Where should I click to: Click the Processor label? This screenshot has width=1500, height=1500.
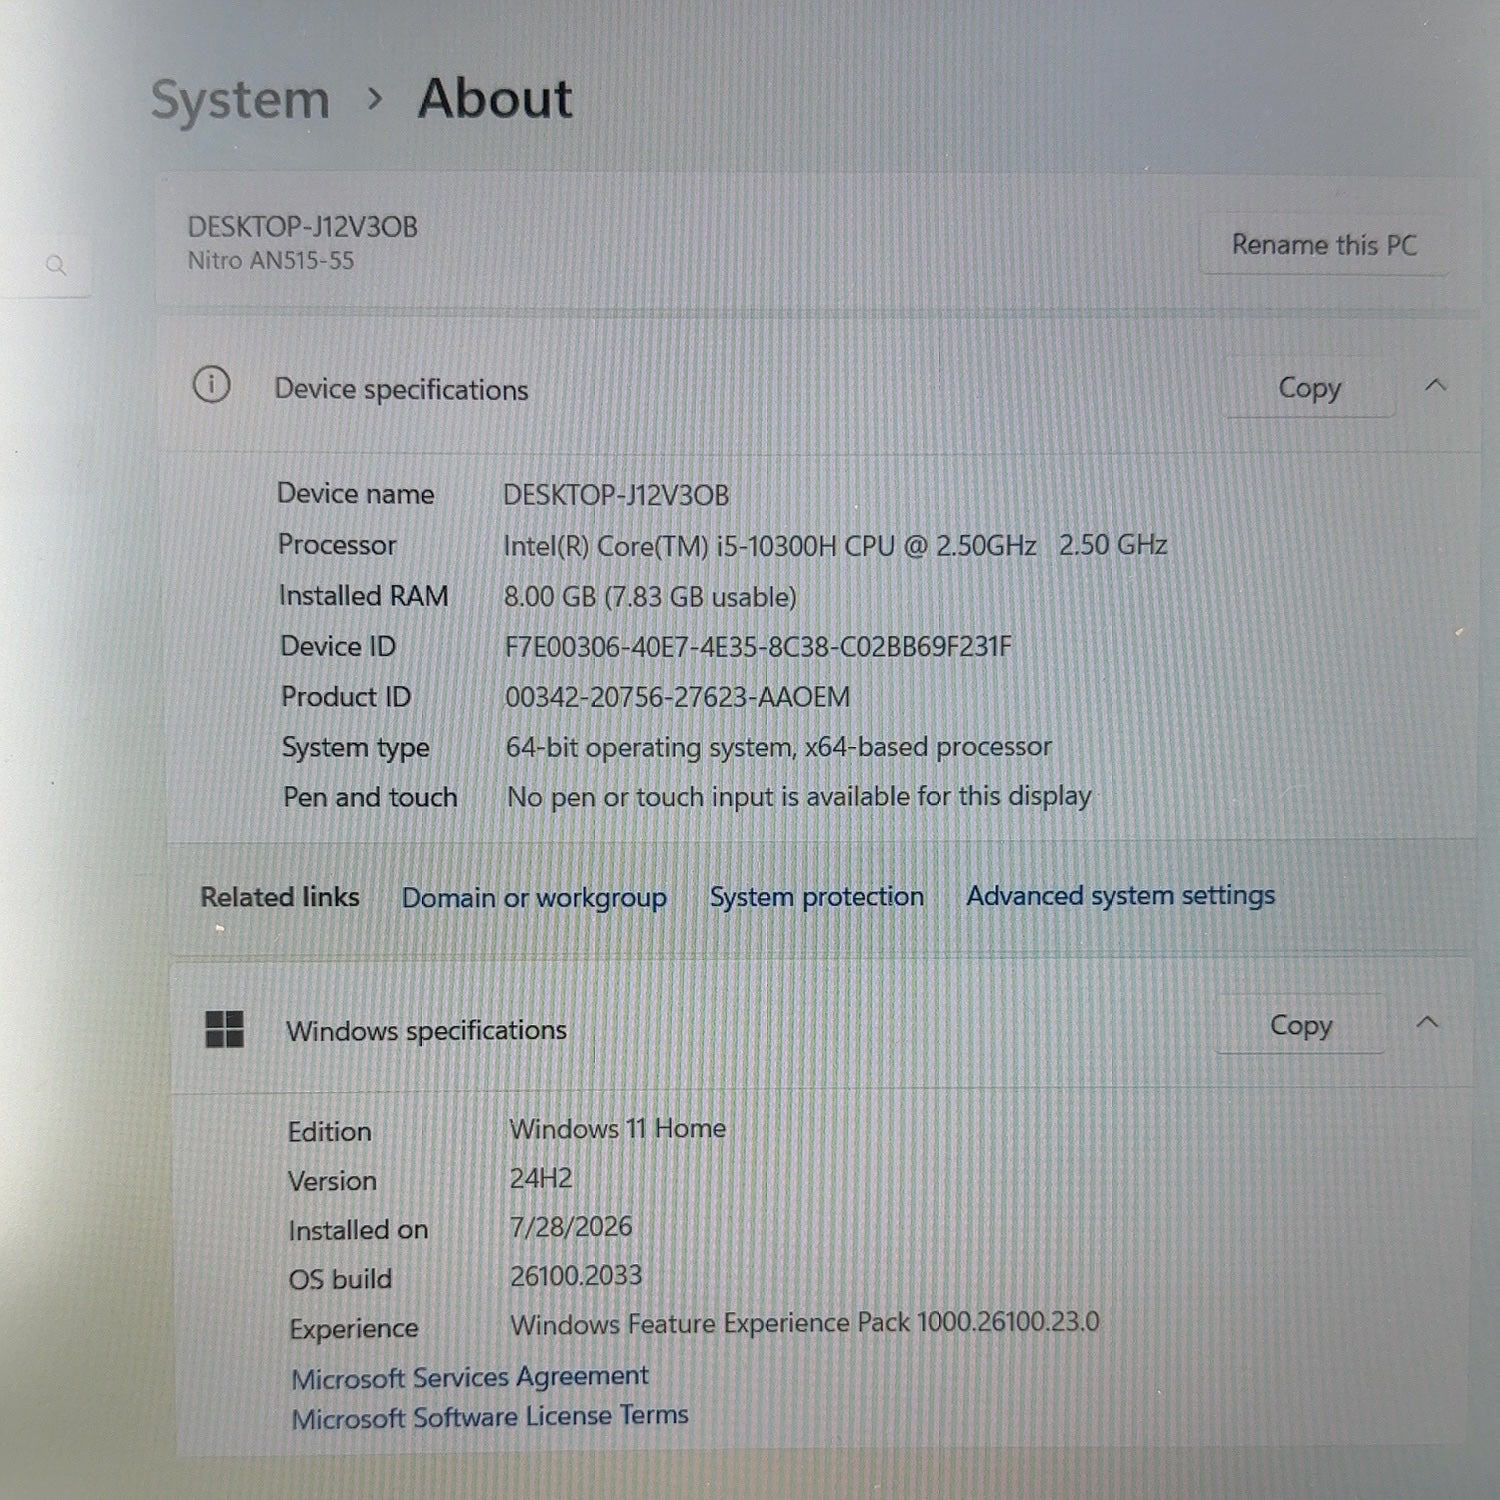[337, 545]
